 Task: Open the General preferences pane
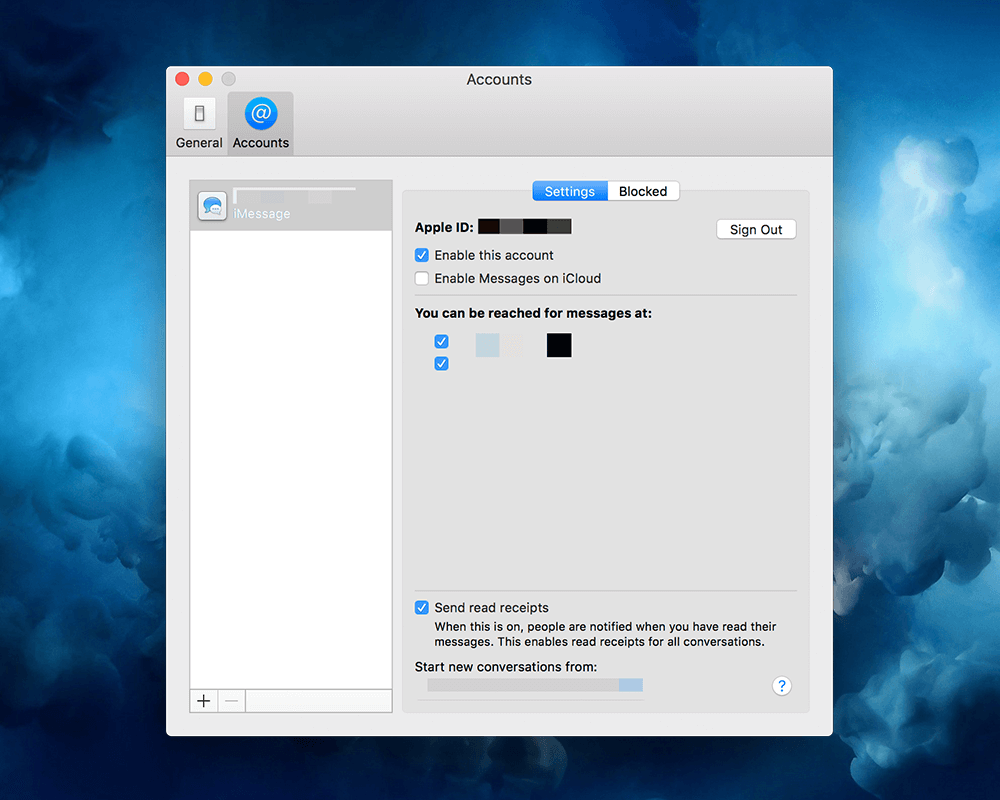click(199, 124)
